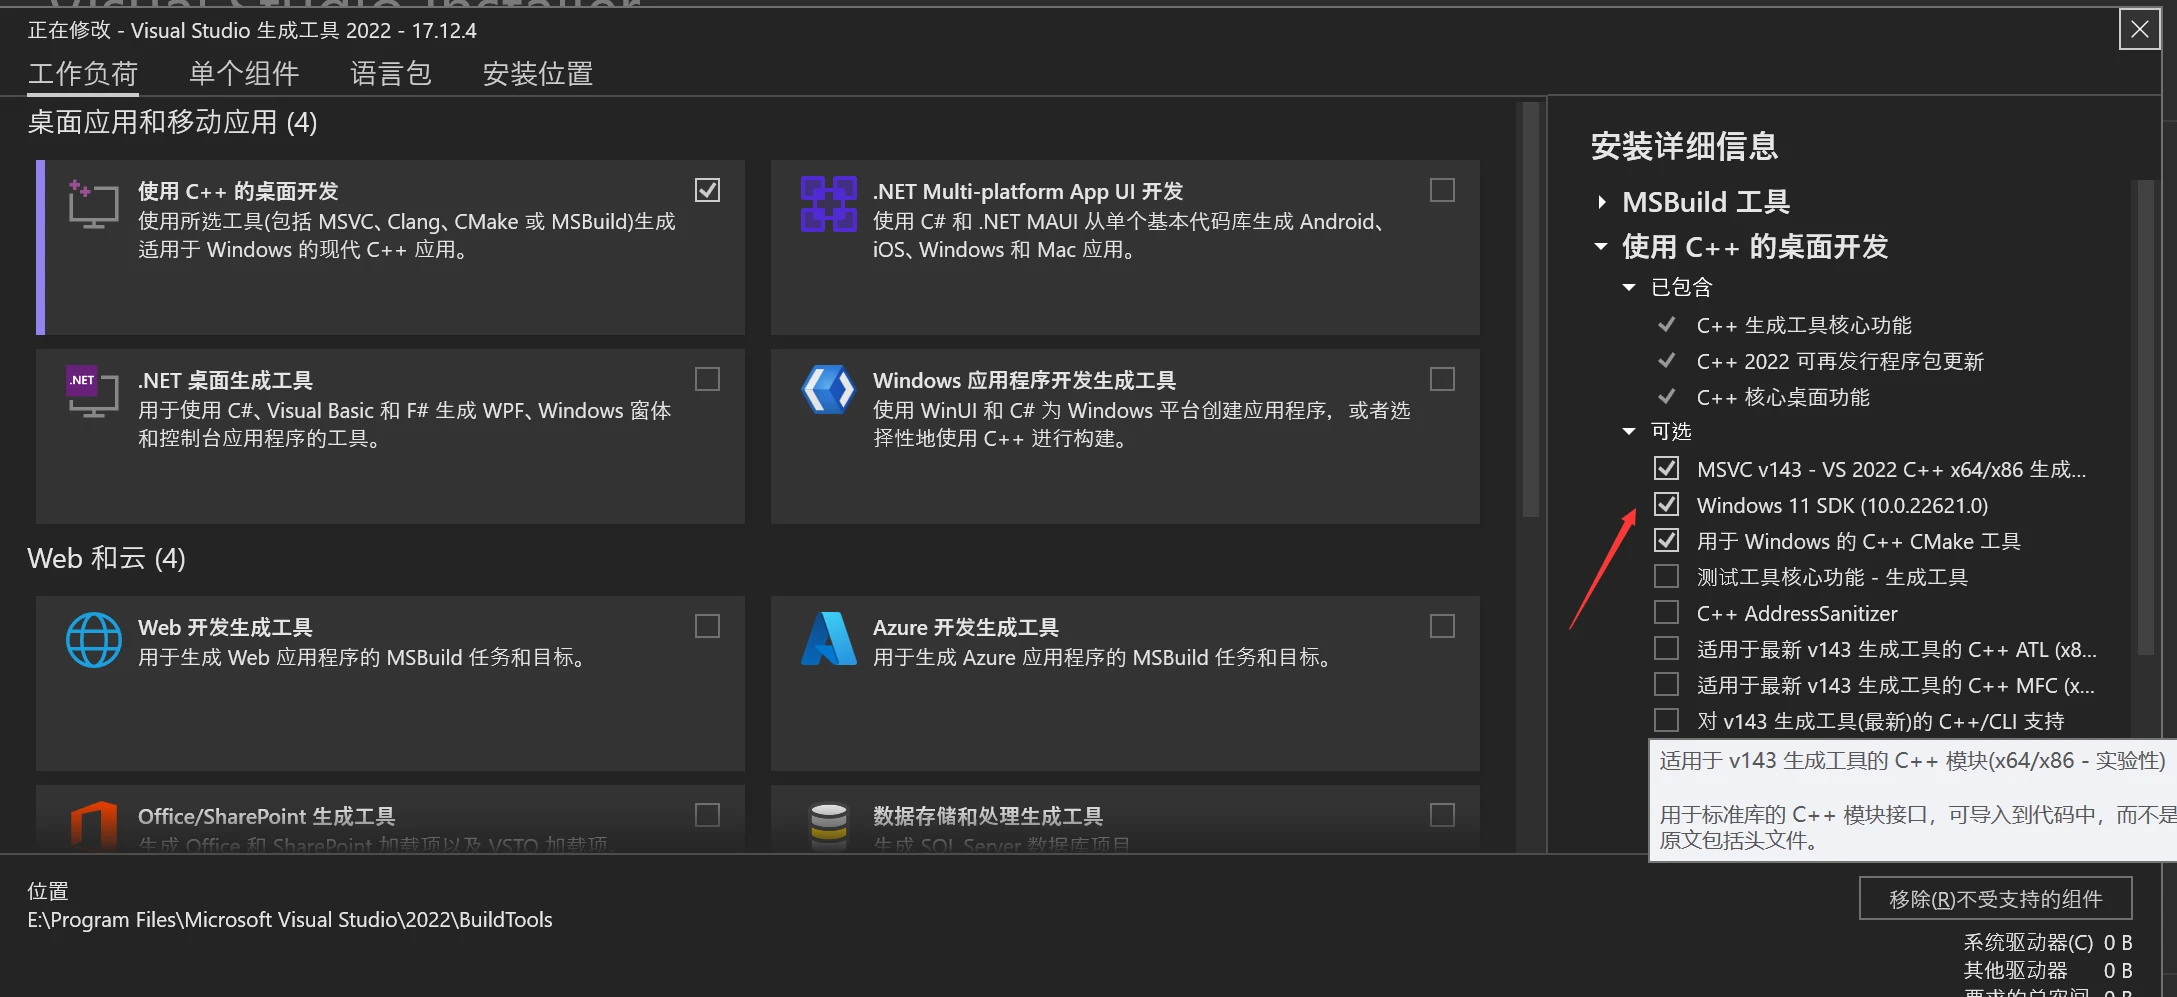Uncheck Windows 11 SDK (10.0.22621.0)

[1666, 504]
